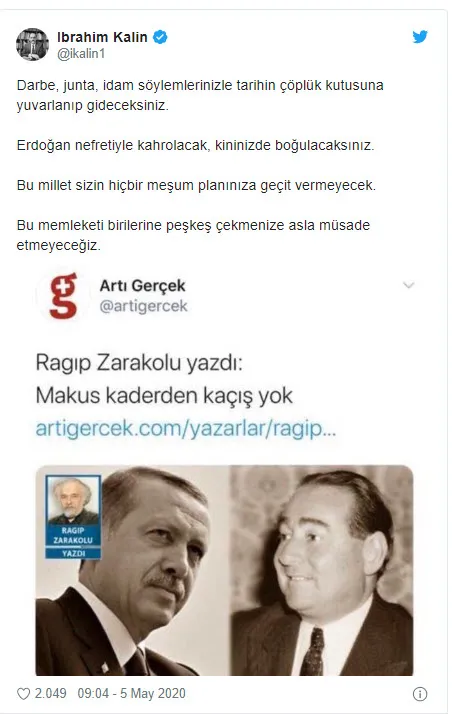Click Ibrahim Kalin's profile avatar
The height and width of the screenshot is (714, 456).
coord(32,44)
